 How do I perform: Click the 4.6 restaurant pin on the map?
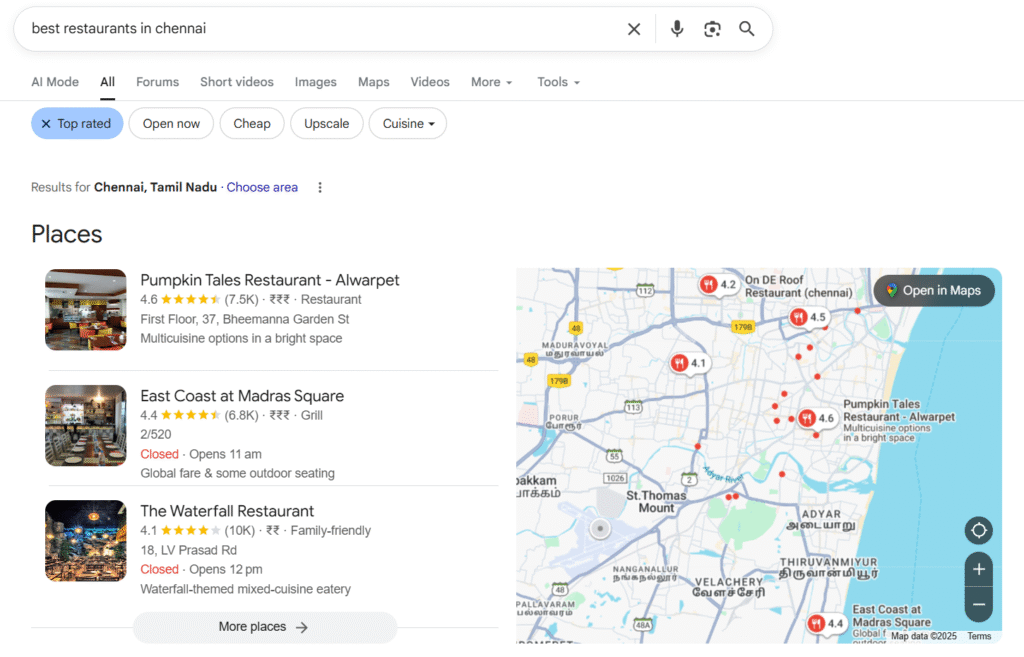tap(808, 418)
